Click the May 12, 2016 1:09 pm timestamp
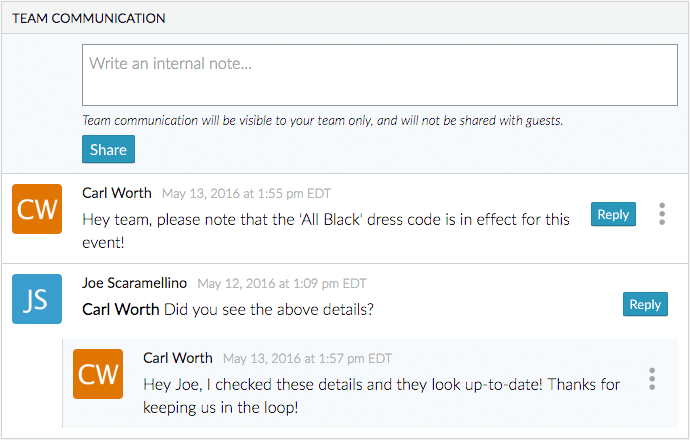The width and height of the screenshot is (690, 440). point(282,284)
